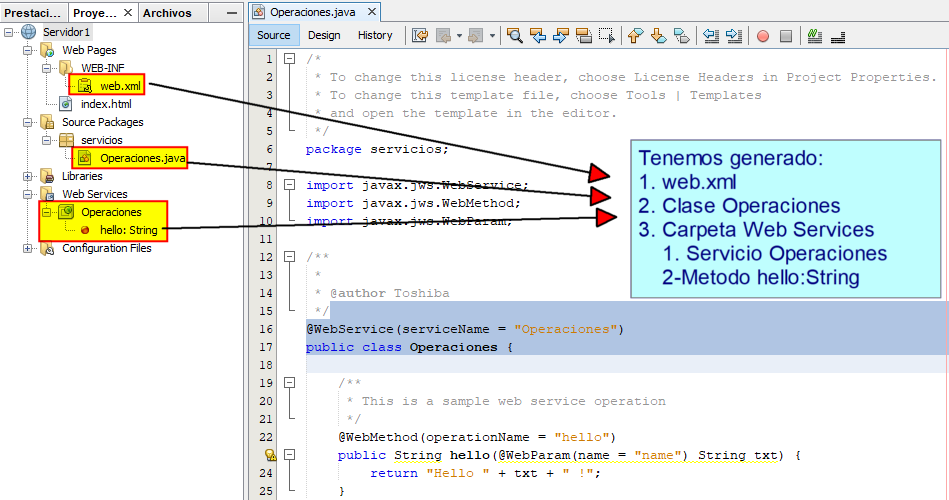Click Operaciones web service node icon
The width and height of the screenshot is (949, 500).
coord(66,212)
